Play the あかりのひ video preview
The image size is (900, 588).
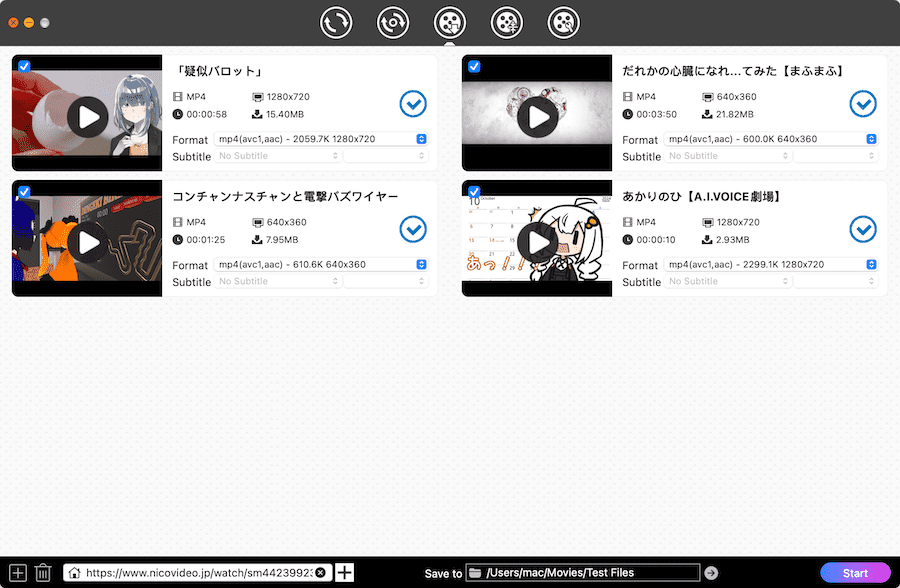pyautogui.click(x=538, y=242)
